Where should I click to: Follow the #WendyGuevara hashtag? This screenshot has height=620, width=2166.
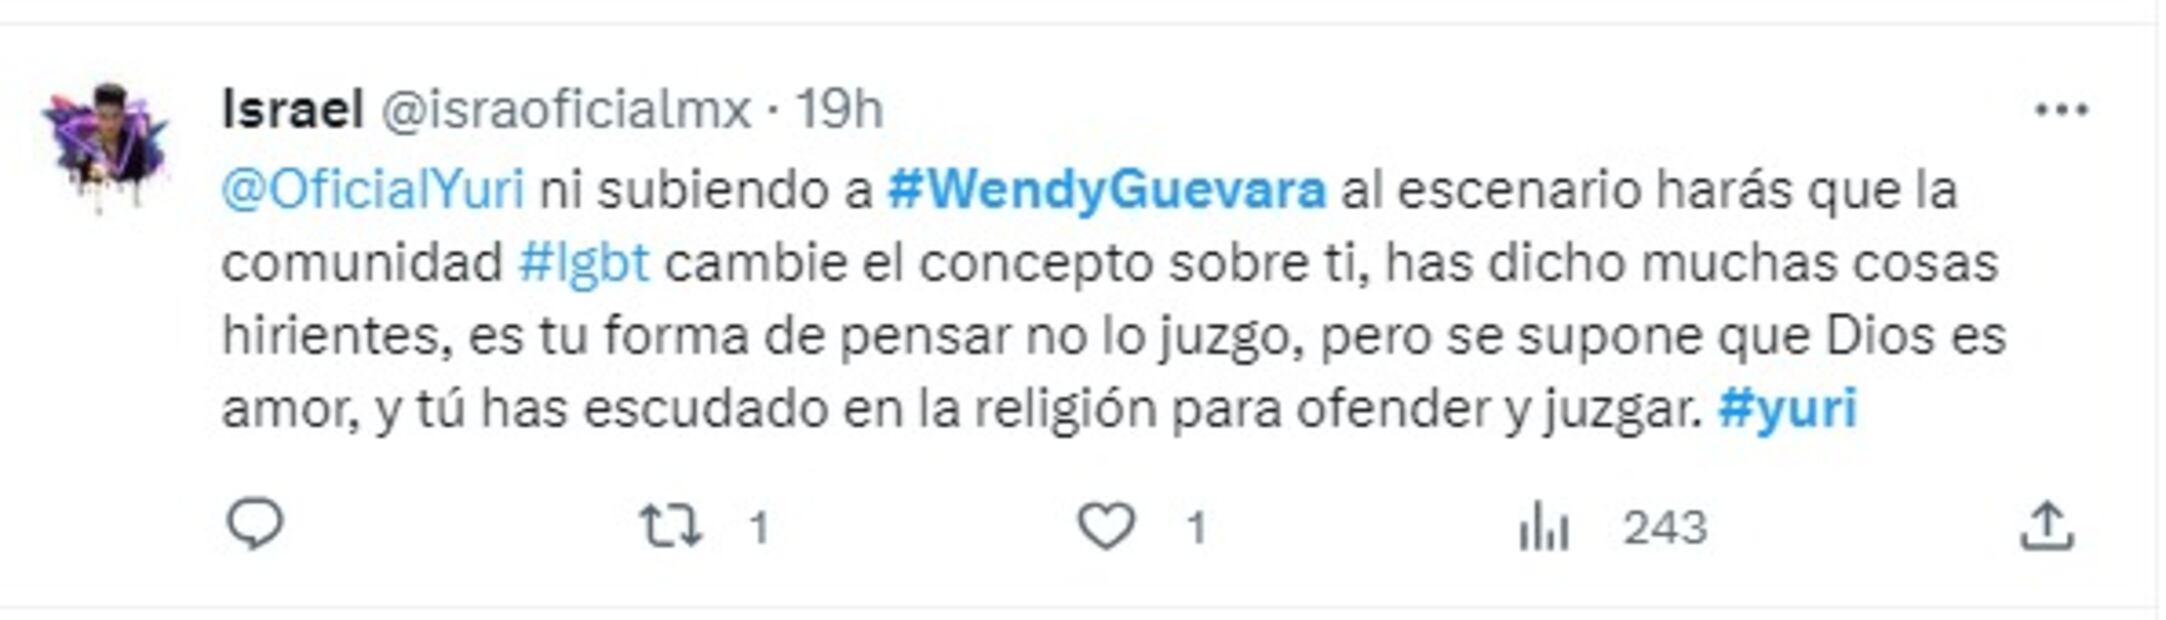click(1107, 190)
